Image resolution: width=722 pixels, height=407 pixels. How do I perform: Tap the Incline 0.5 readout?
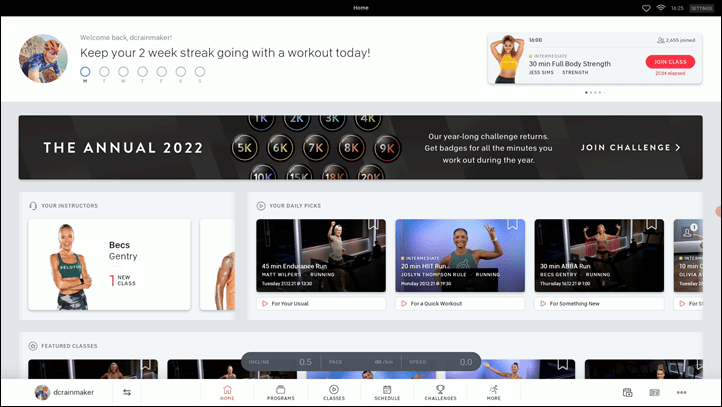(280, 362)
